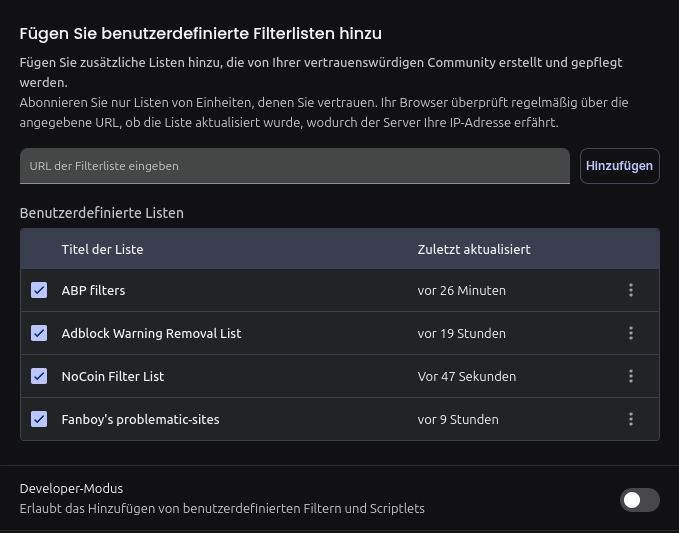The height and width of the screenshot is (533, 679).
Task: Focus the URL der Filterliste eingeben field
Action: pyautogui.click(x=294, y=166)
